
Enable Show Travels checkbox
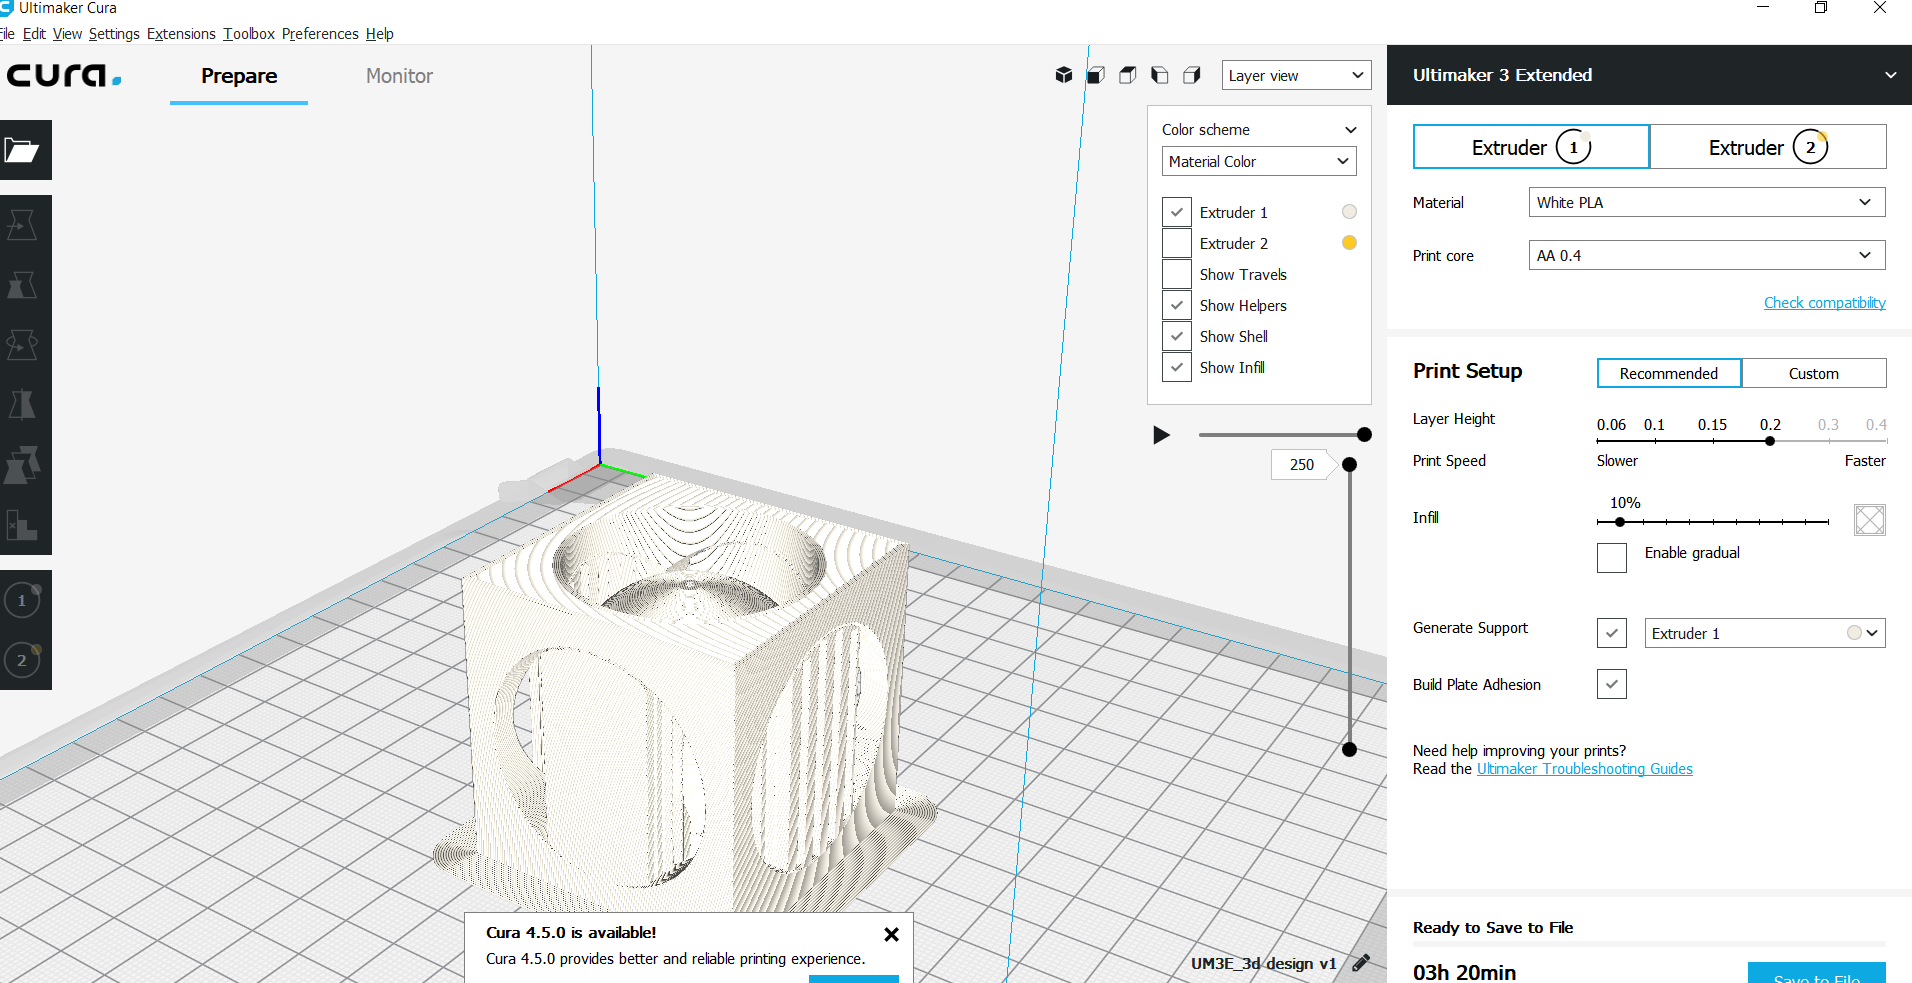coord(1177,274)
